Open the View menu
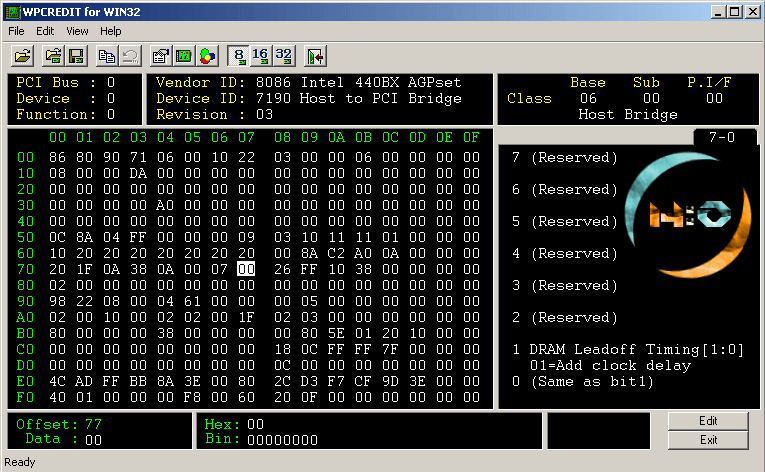The image size is (765, 472). (77, 31)
